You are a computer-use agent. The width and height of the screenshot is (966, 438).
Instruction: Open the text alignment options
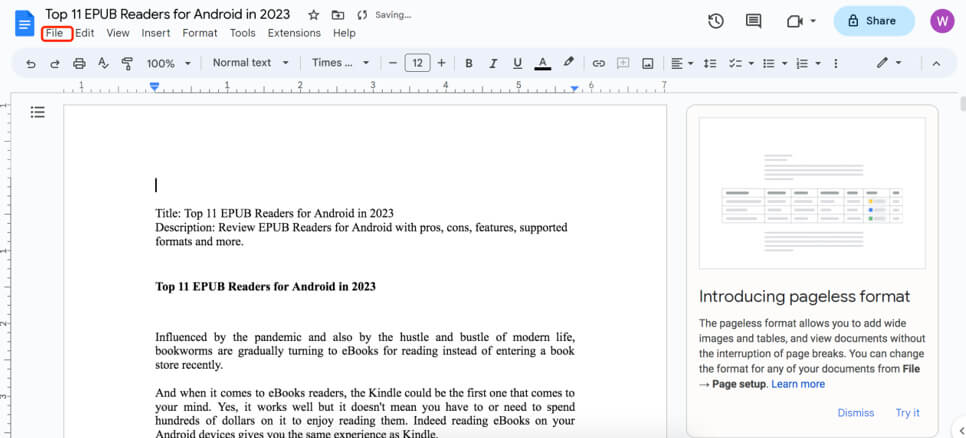tap(682, 63)
